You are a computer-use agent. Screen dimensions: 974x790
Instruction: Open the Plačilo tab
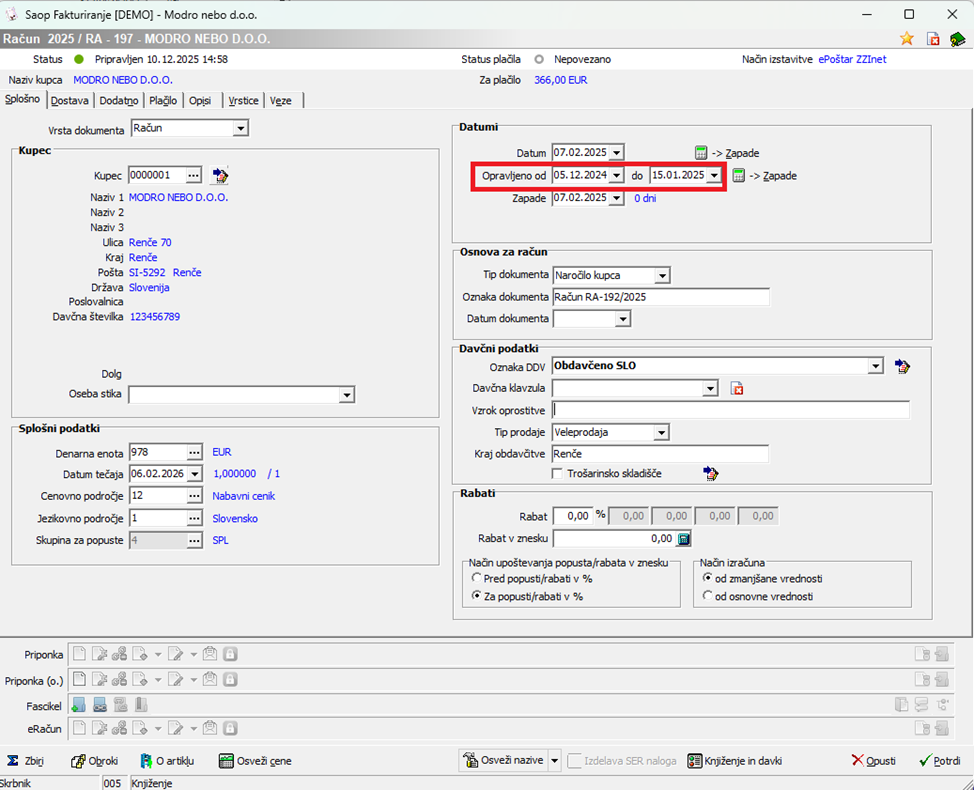(x=163, y=101)
